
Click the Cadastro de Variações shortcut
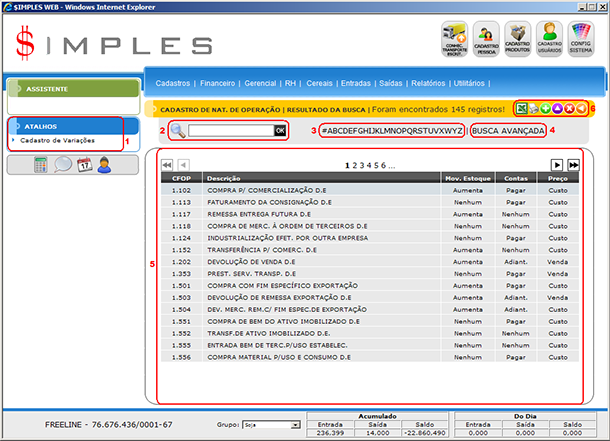tap(55, 141)
